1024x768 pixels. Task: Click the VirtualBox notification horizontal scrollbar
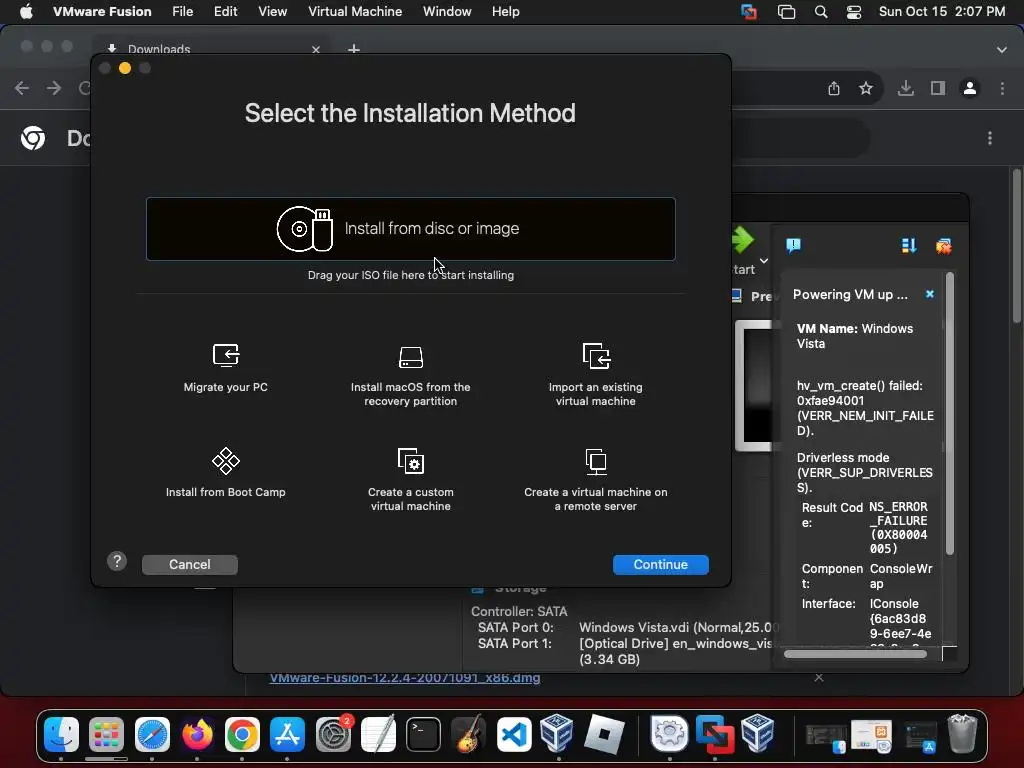coord(855,654)
